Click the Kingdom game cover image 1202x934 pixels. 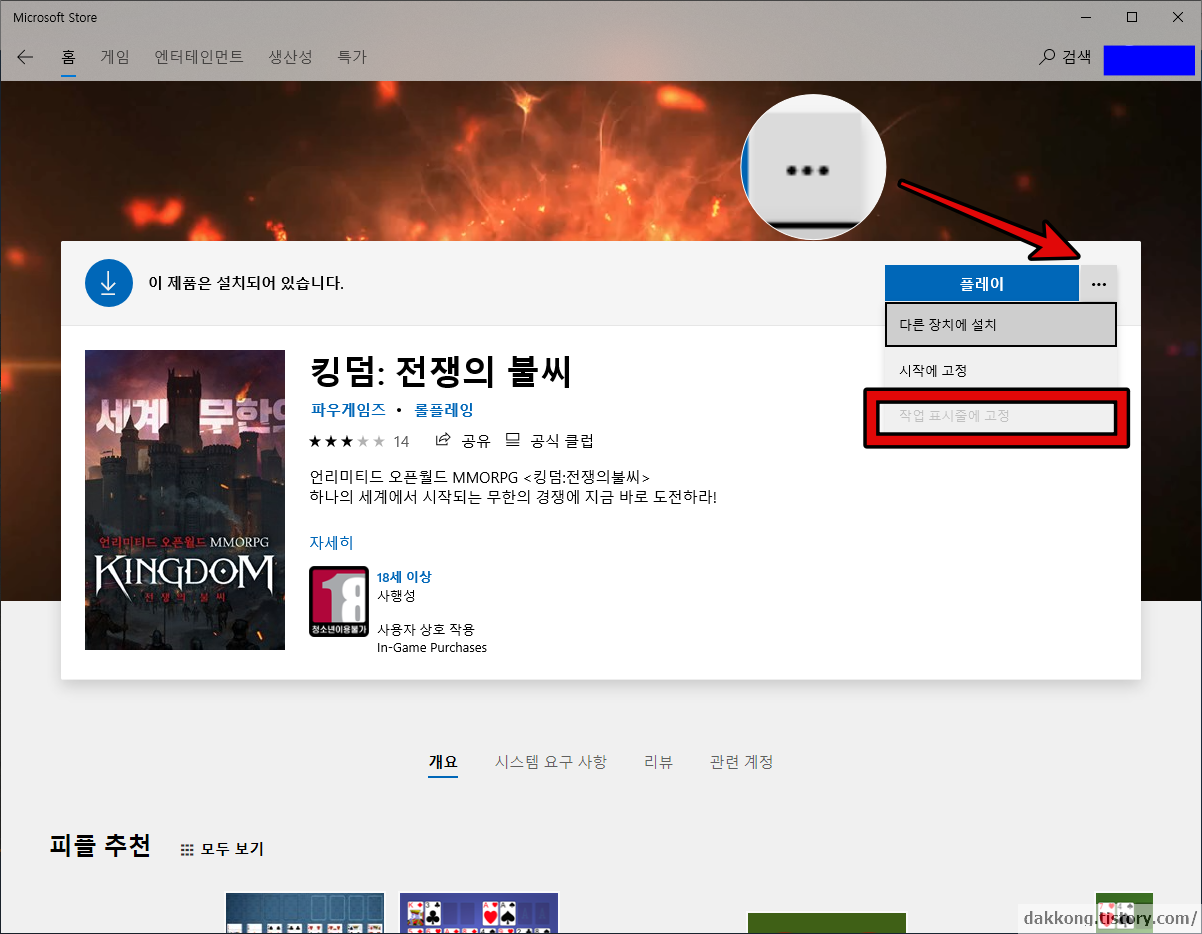click(x=185, y=500)
